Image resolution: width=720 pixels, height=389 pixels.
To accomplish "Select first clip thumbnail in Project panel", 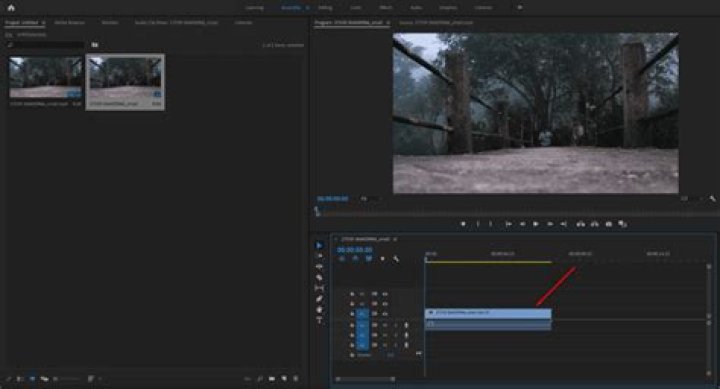I will point(45,77).
